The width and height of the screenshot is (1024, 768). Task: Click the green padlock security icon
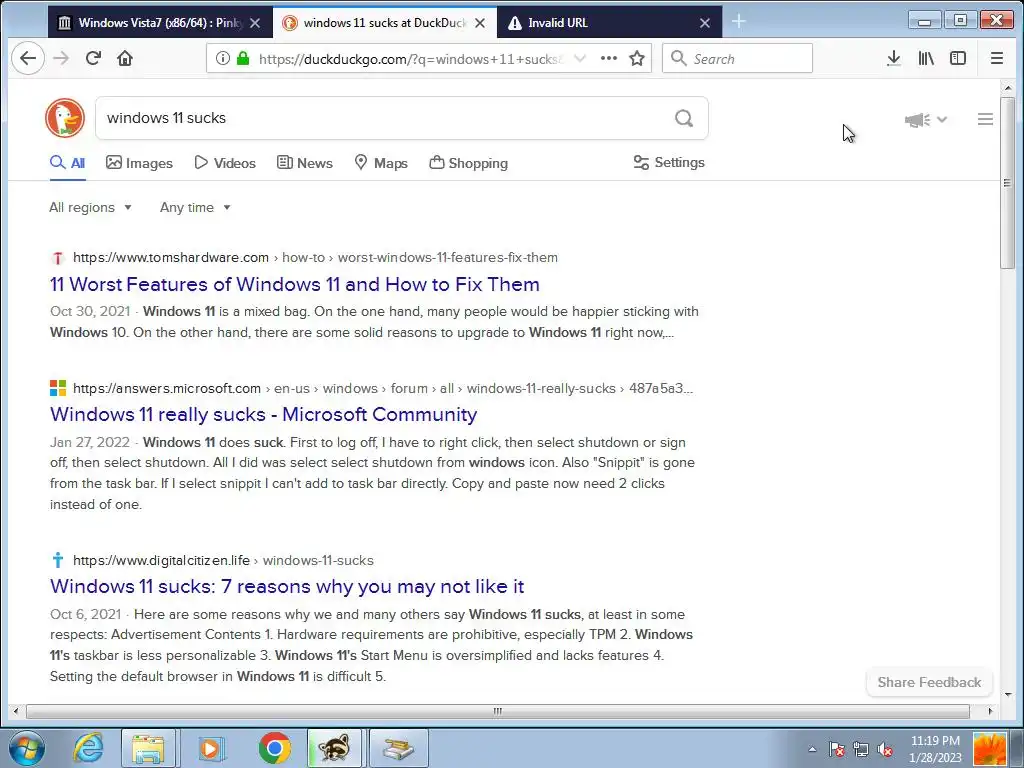[243, 58]
